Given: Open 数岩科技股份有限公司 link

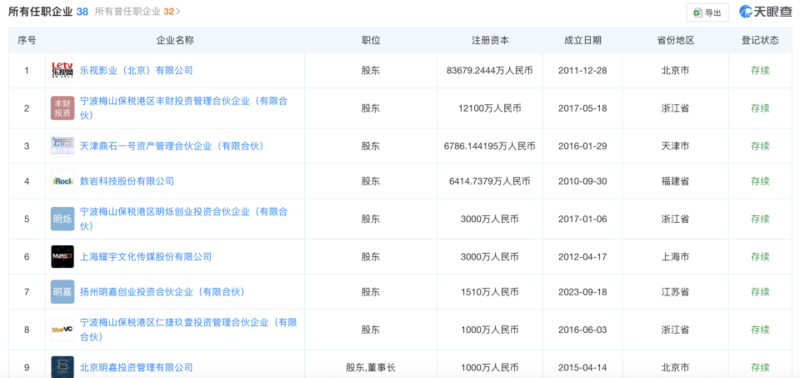Looking at the screenshot, I should pos(127,181).
